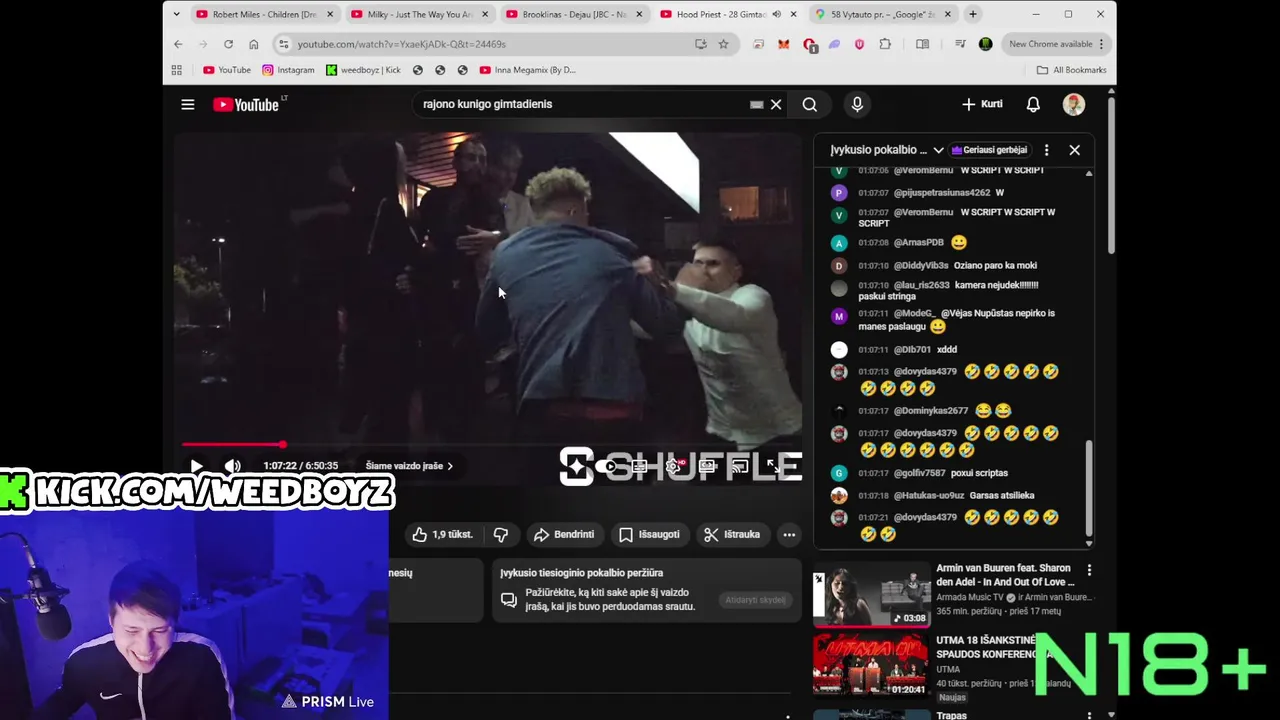The image size is (1280, 720).
Task: Close the live chat replay panel
Action: (x=1074, y=150)
